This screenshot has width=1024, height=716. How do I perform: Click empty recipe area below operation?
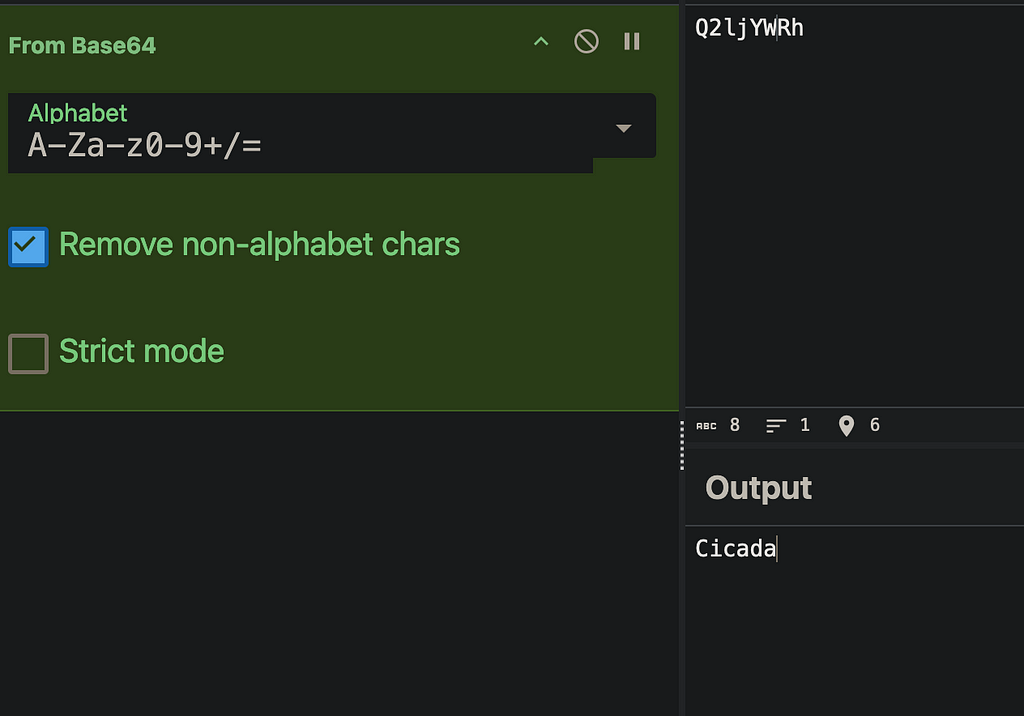pyautogui.click(x=340, y=563)
